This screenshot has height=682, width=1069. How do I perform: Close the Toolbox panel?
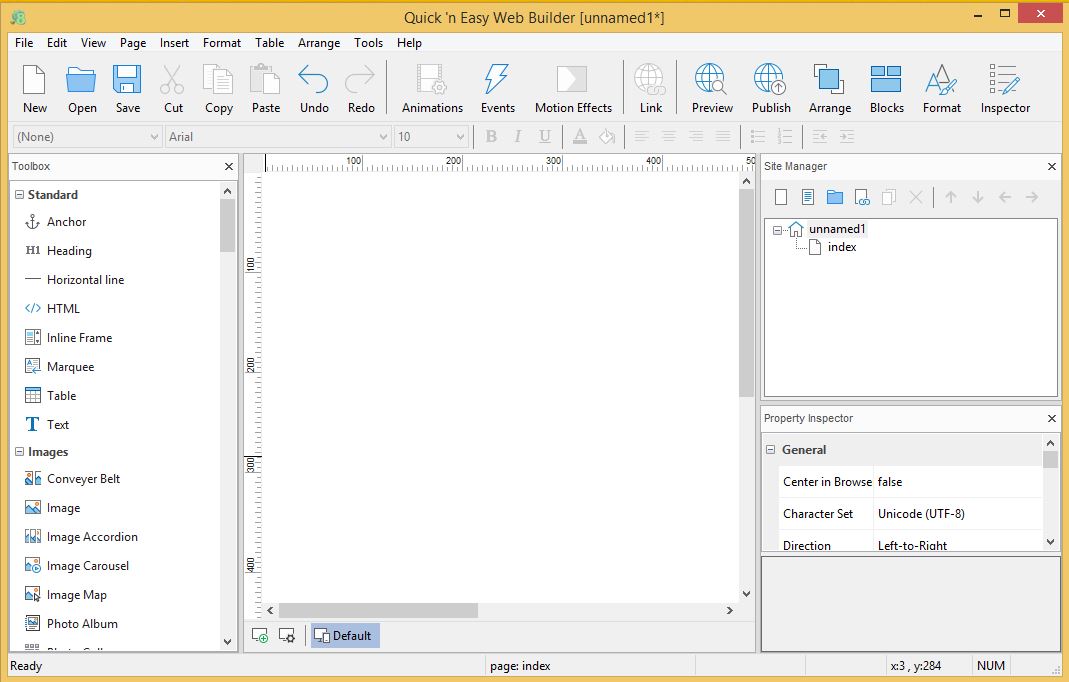click(x=228, y=166)
